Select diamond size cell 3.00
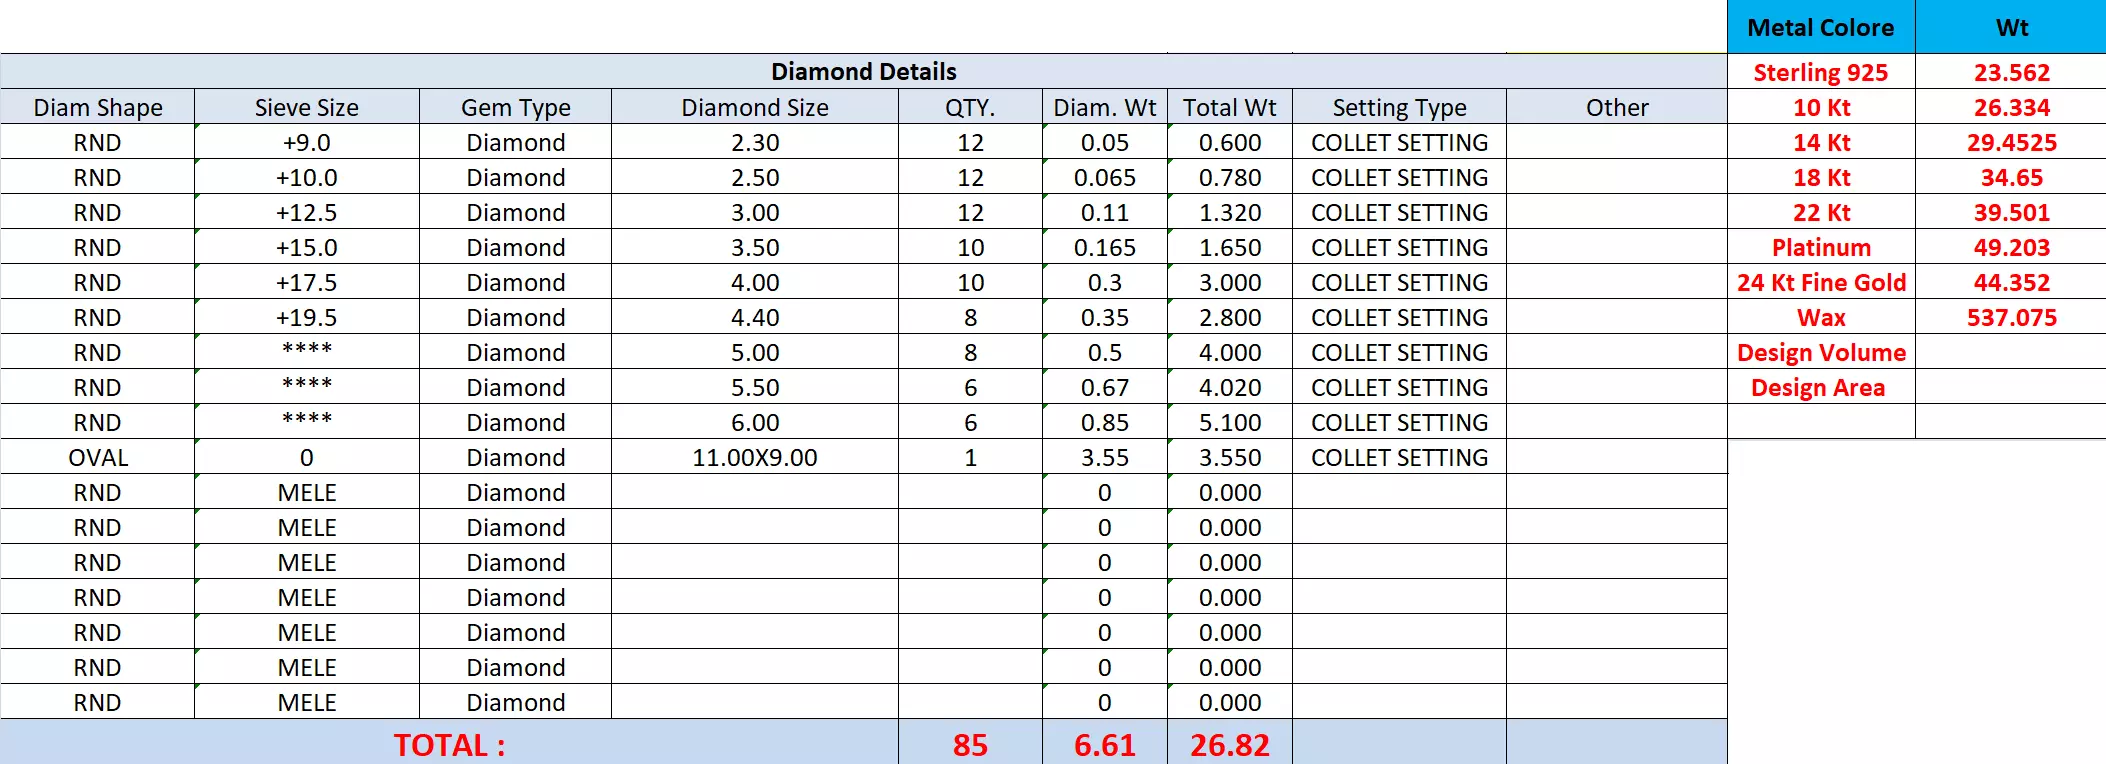The image size is (2106, 764). [x=755, y=212]
